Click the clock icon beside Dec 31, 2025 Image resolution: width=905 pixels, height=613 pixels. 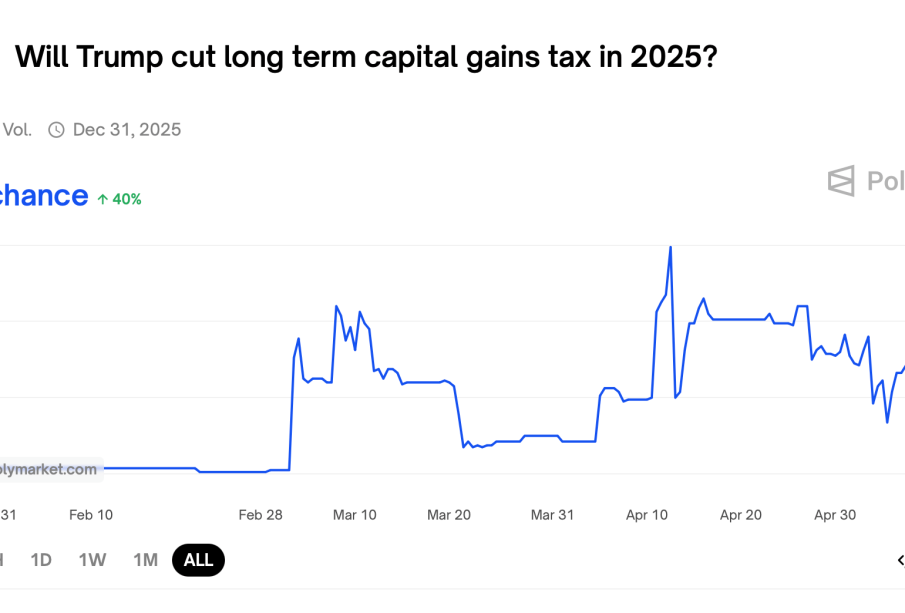57,130
